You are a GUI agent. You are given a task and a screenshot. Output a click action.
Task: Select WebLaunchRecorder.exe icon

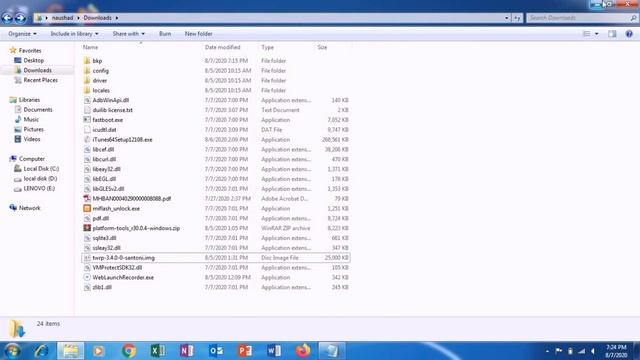point(87,277)
